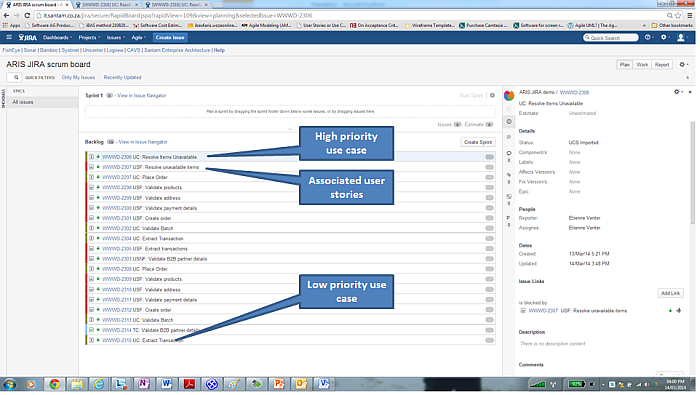The width and height of the screenshot is (700, 395).
Task: Switch to the Report view tab
Action: [662, 65]
